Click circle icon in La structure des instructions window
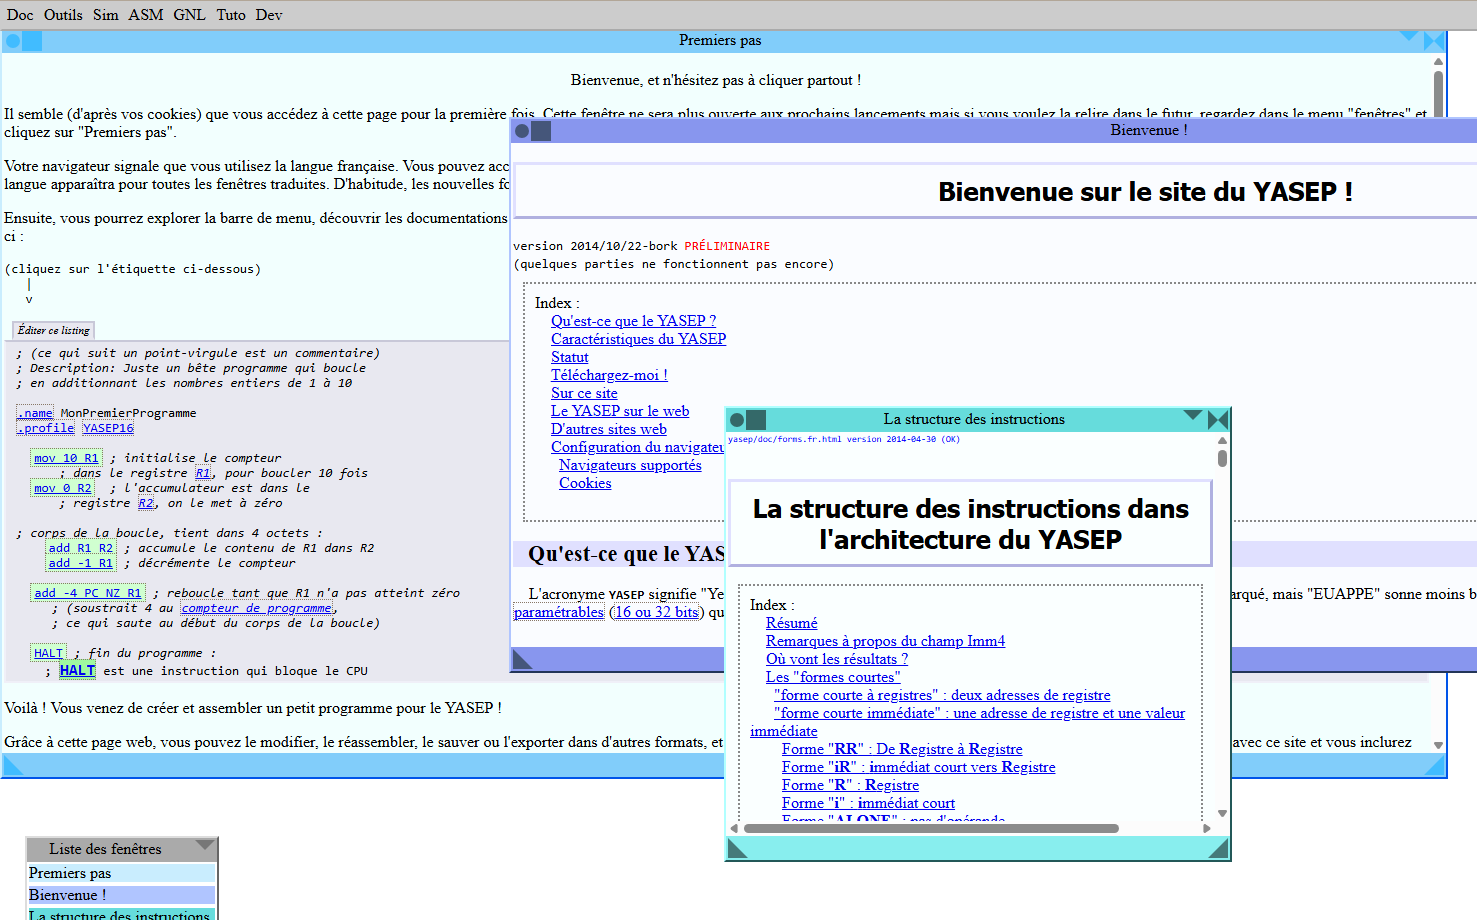 tap(737, 420)
